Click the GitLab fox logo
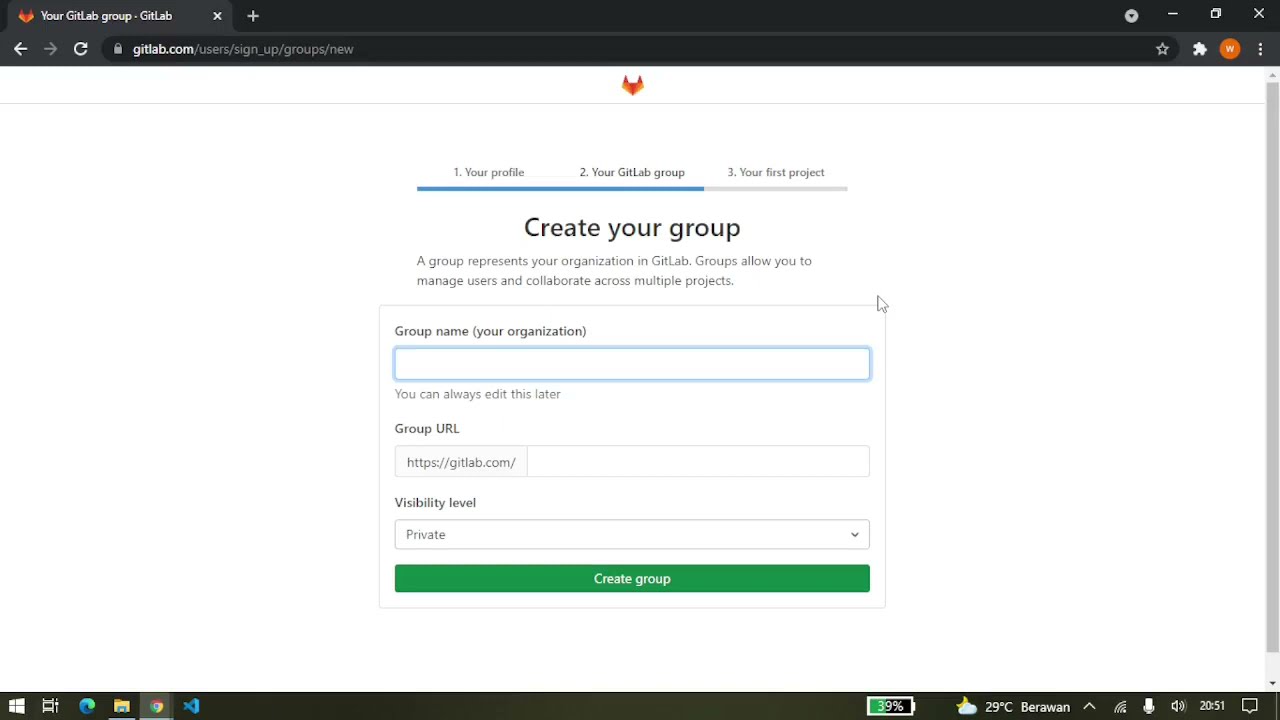Screen dimensions: 1280x720 tap(632, 85)
